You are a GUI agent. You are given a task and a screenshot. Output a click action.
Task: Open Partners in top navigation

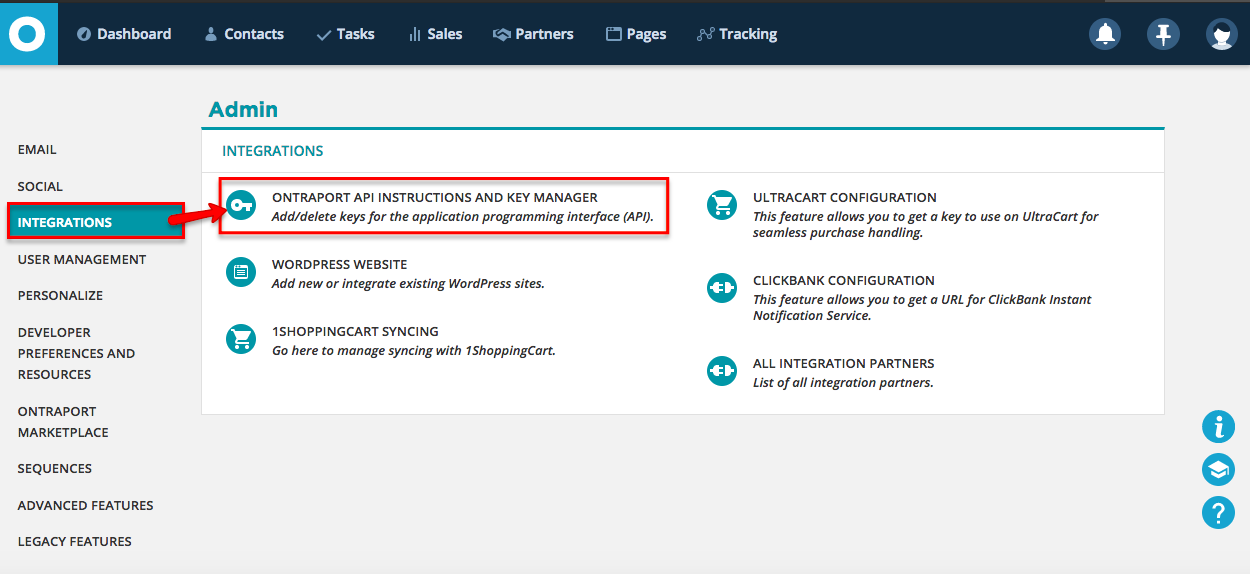tap(533, 34)
